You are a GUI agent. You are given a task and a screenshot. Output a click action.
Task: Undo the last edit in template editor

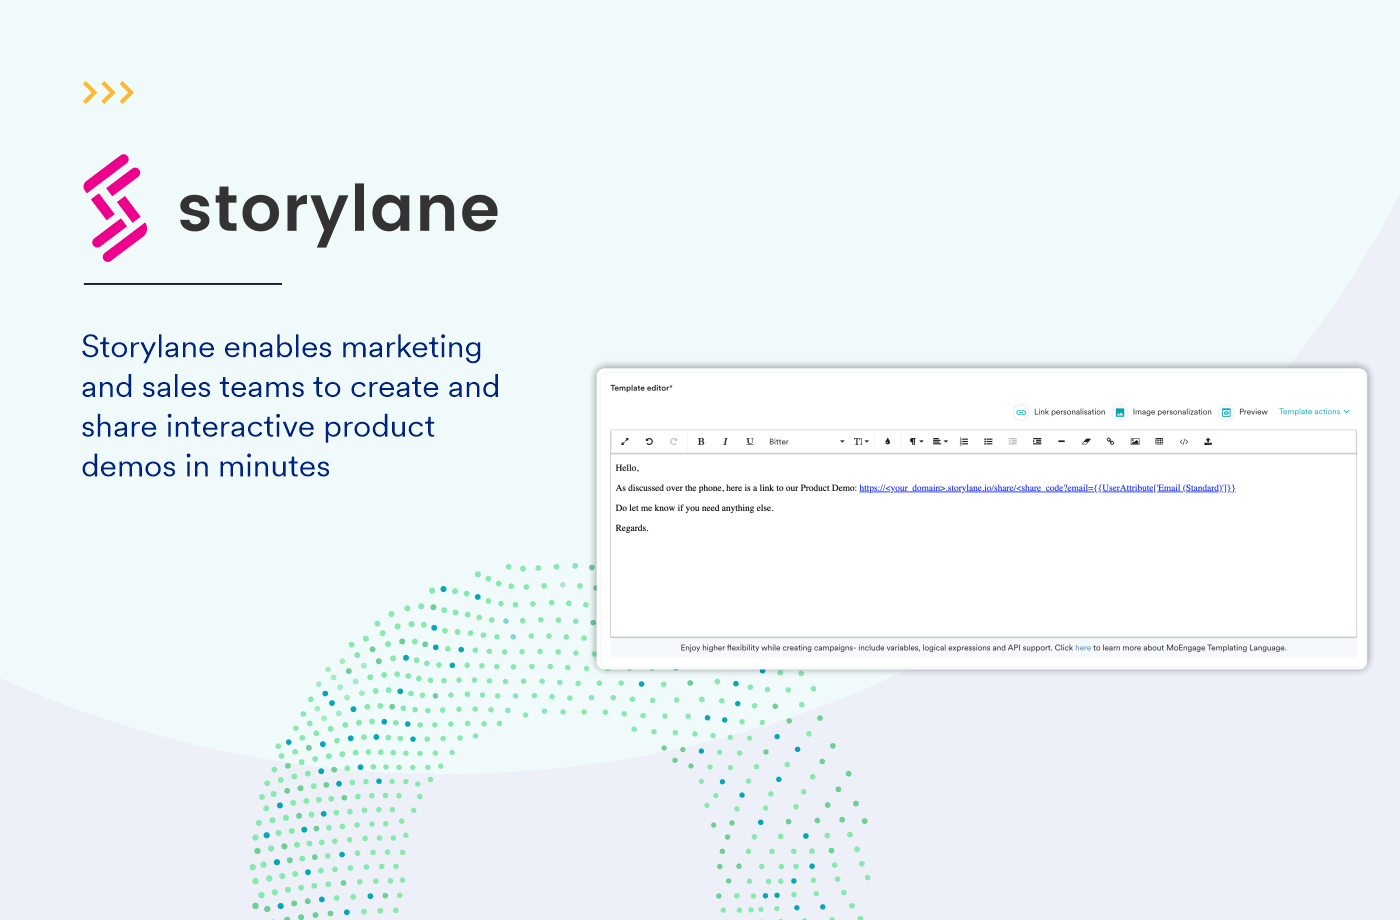pyautogui.click(x=649, y=441)
